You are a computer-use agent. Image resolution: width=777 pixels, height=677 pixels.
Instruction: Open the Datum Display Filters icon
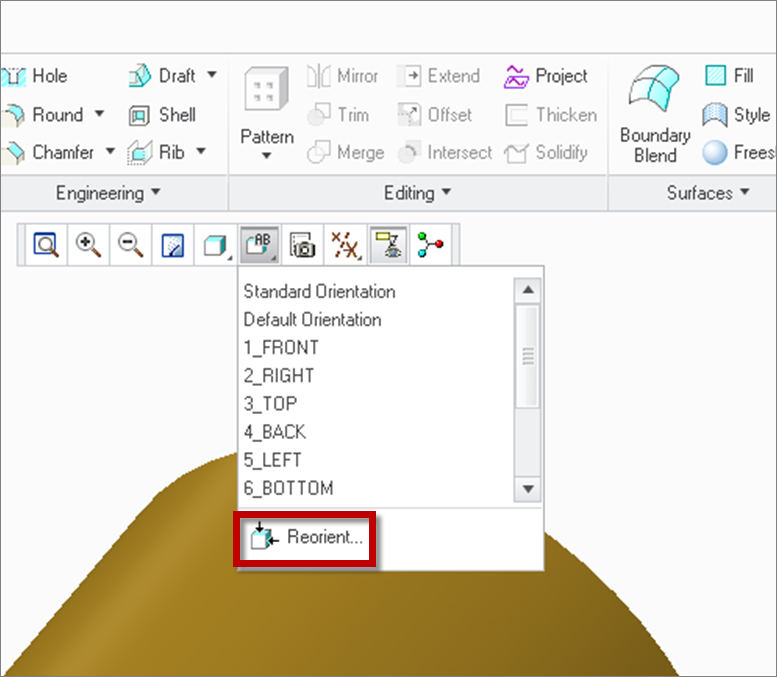pyautogui.click(x=345, y=245)
